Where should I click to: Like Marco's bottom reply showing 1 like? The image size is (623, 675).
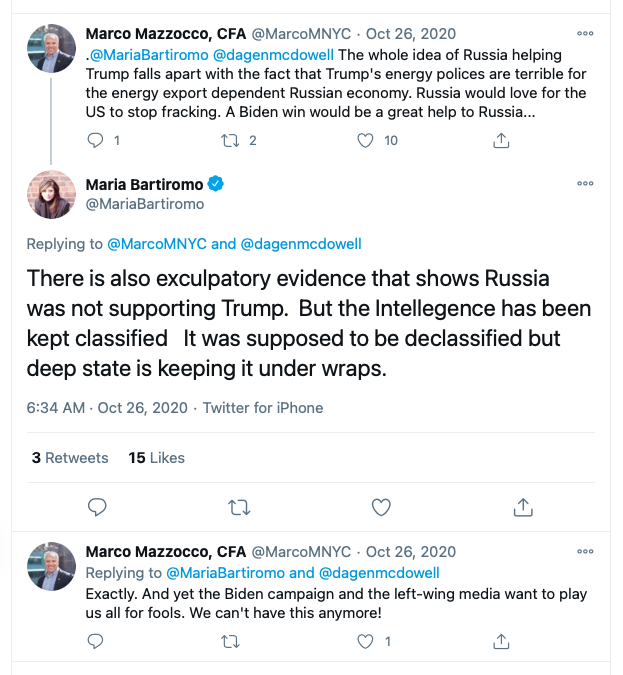tap(366, 641)
